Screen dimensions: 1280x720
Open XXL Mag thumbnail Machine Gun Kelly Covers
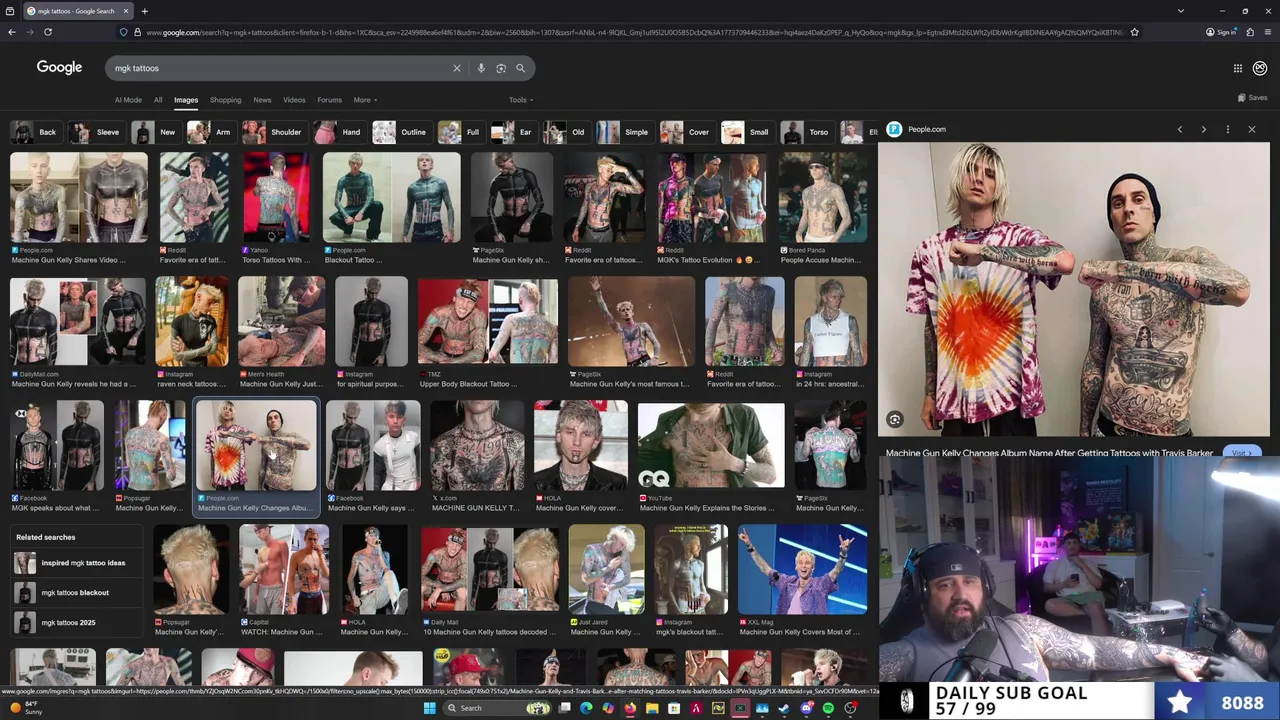click(802, 569)
